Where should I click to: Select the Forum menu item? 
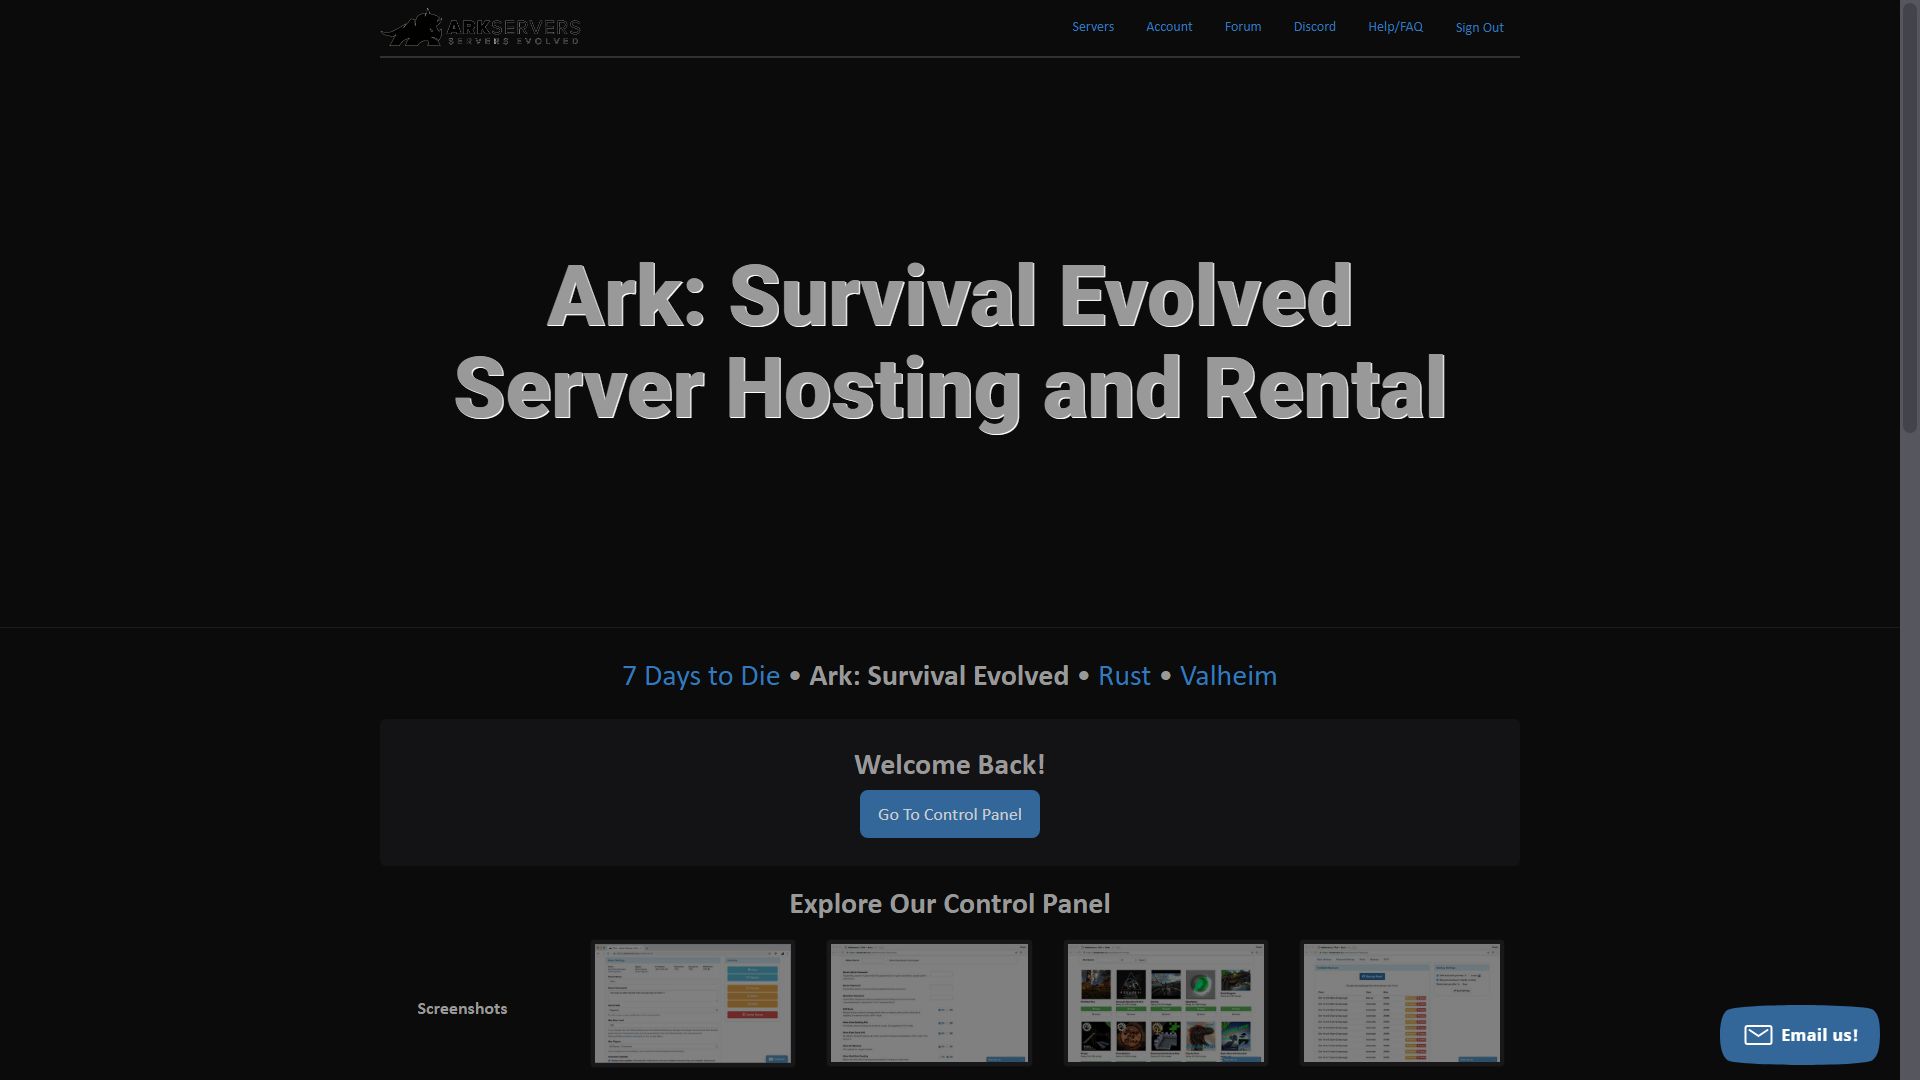point(1242,28)
